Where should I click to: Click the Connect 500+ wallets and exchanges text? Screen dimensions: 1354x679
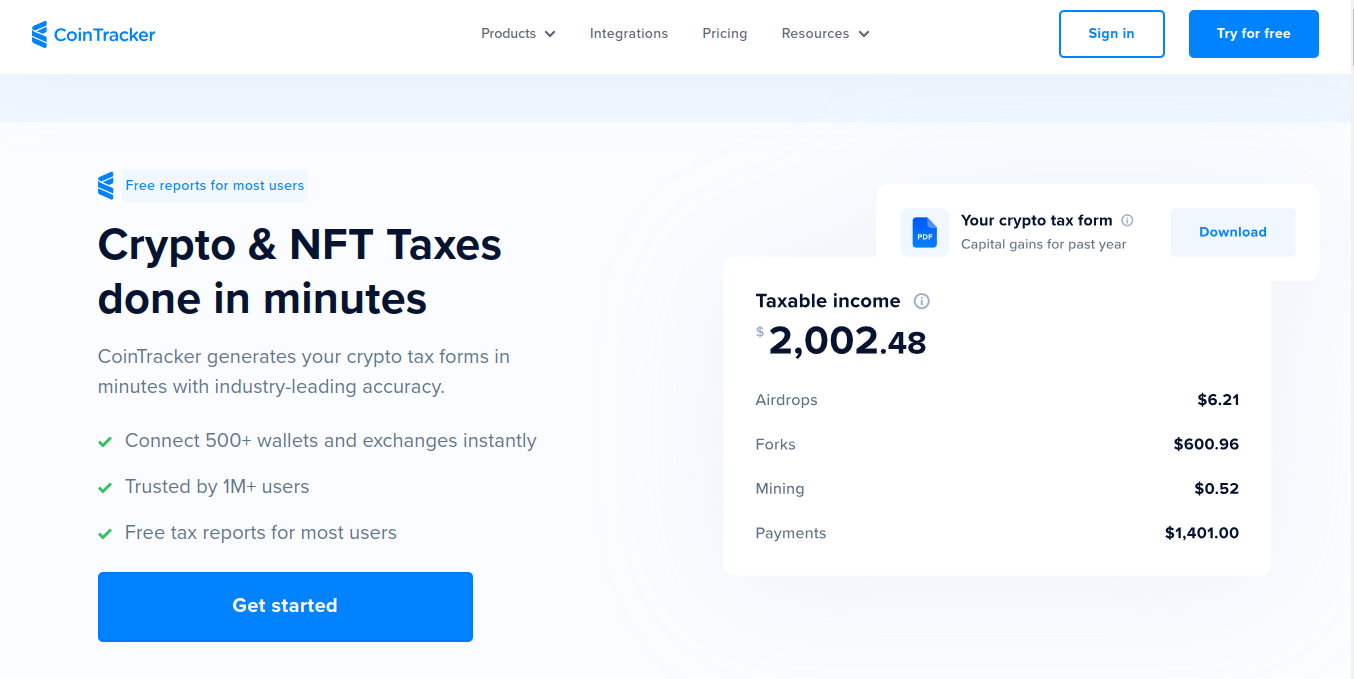pos(331,441)
